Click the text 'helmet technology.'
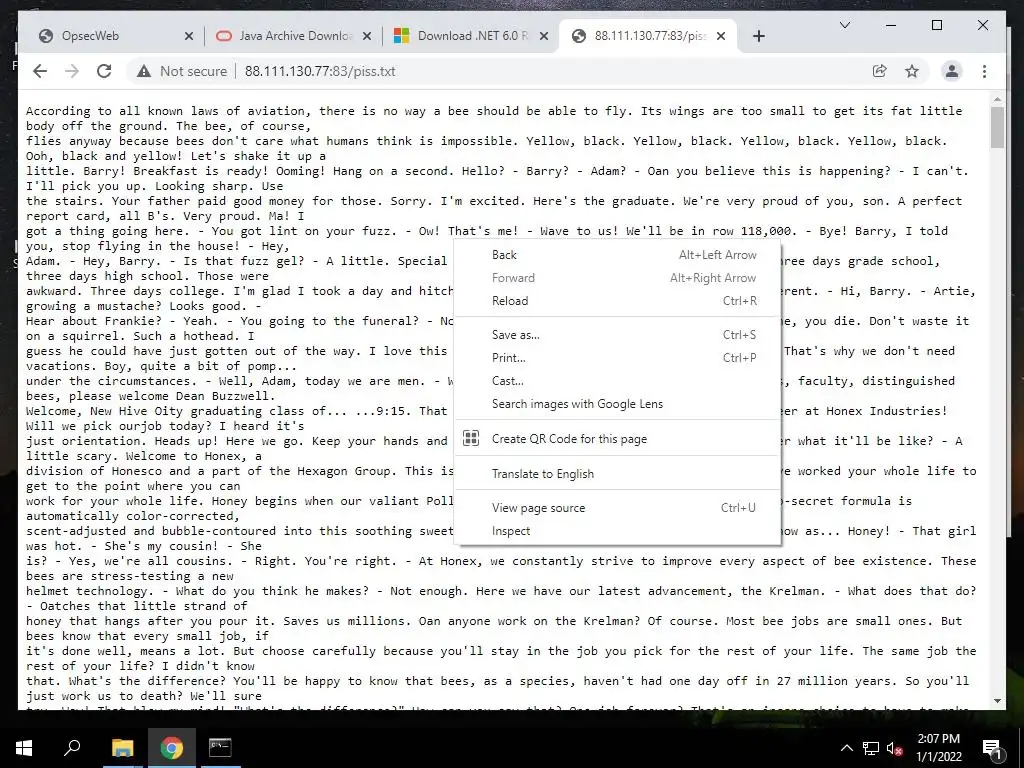The height and width of the screenshot is (768, 1024). point(90,591)
